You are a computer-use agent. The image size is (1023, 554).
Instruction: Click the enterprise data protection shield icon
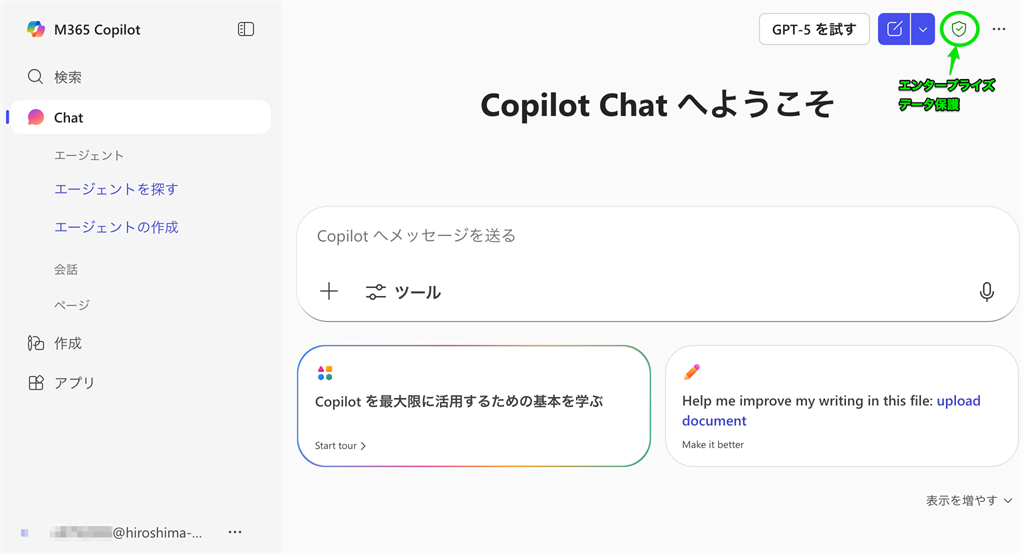959,30
